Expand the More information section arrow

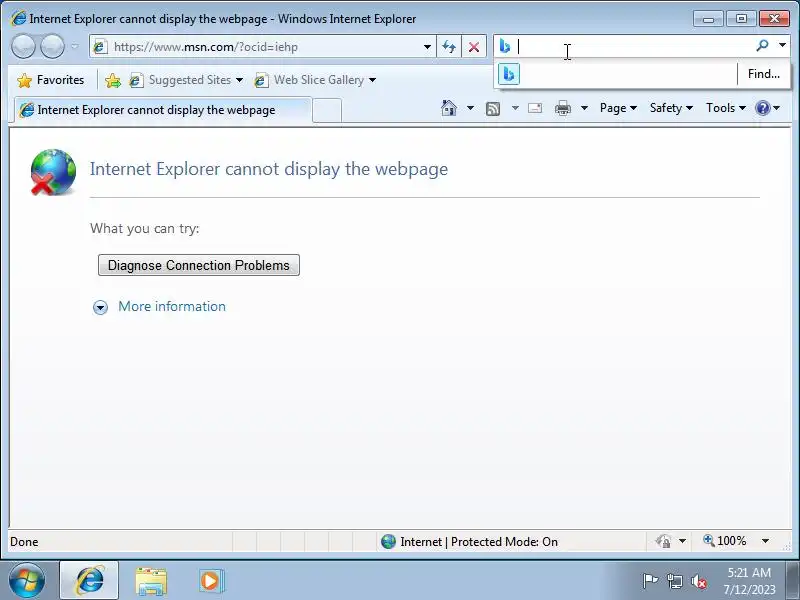[101, 307]
